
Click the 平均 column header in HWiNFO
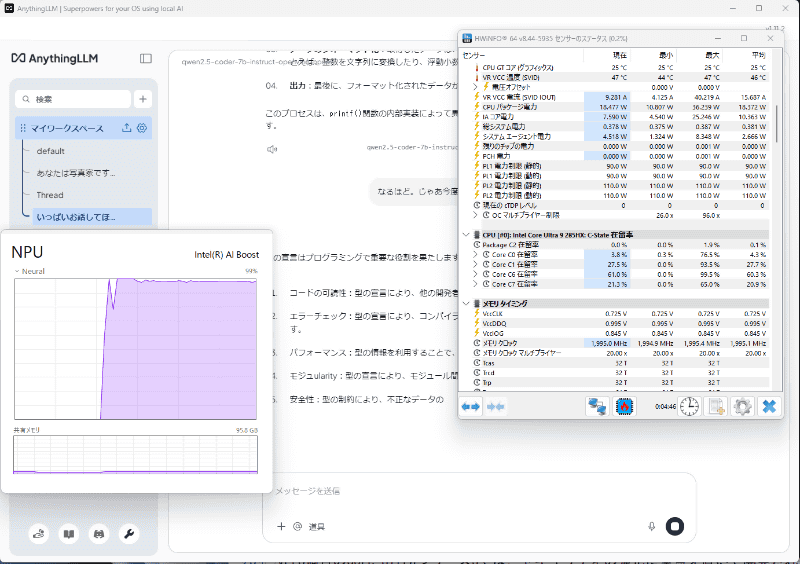coord(745,55)
